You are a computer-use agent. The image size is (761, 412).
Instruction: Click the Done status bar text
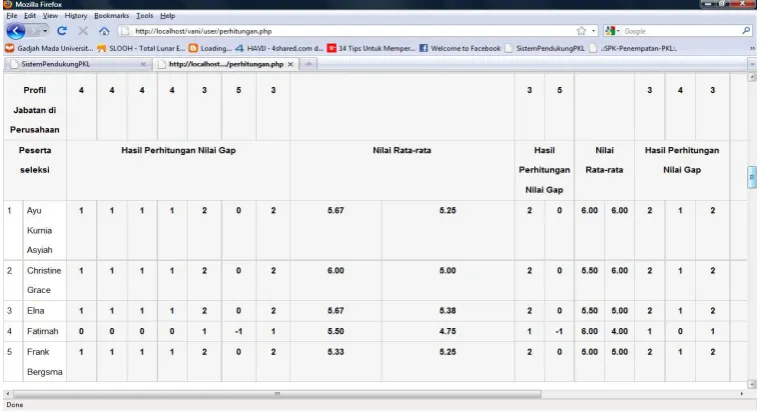coord(15,405)
